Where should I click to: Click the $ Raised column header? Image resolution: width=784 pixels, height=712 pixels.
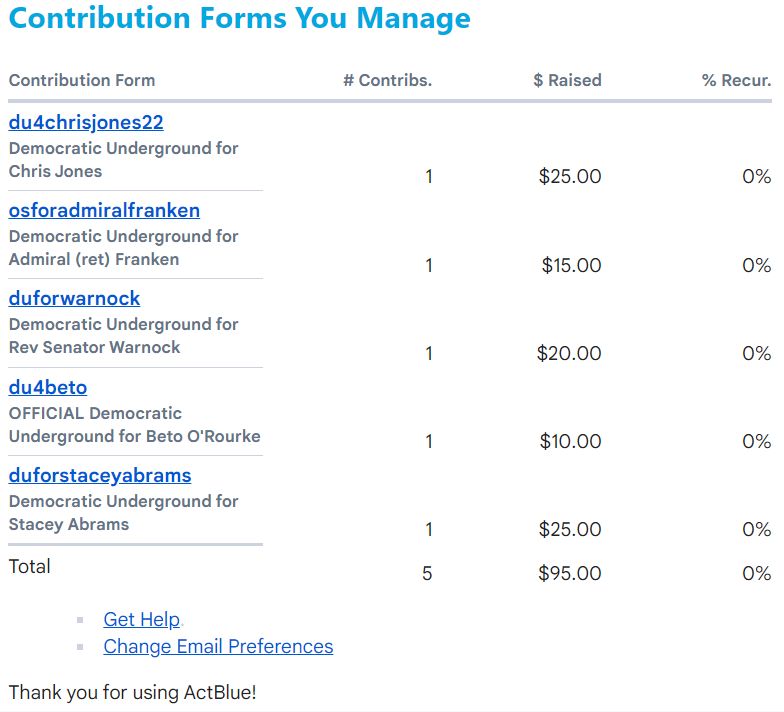(567, 80)
